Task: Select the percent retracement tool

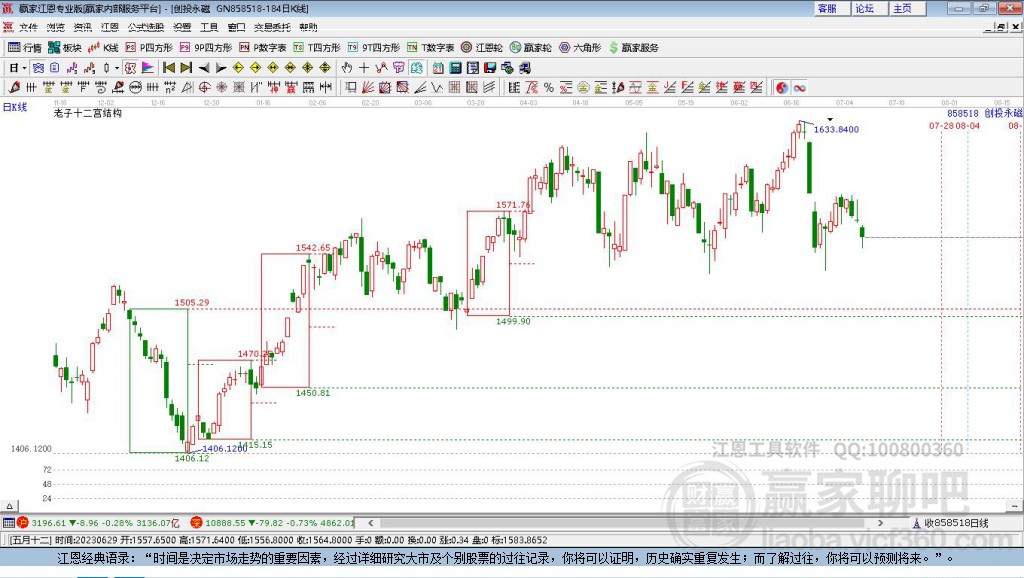Action: click(x=549, y=88)
